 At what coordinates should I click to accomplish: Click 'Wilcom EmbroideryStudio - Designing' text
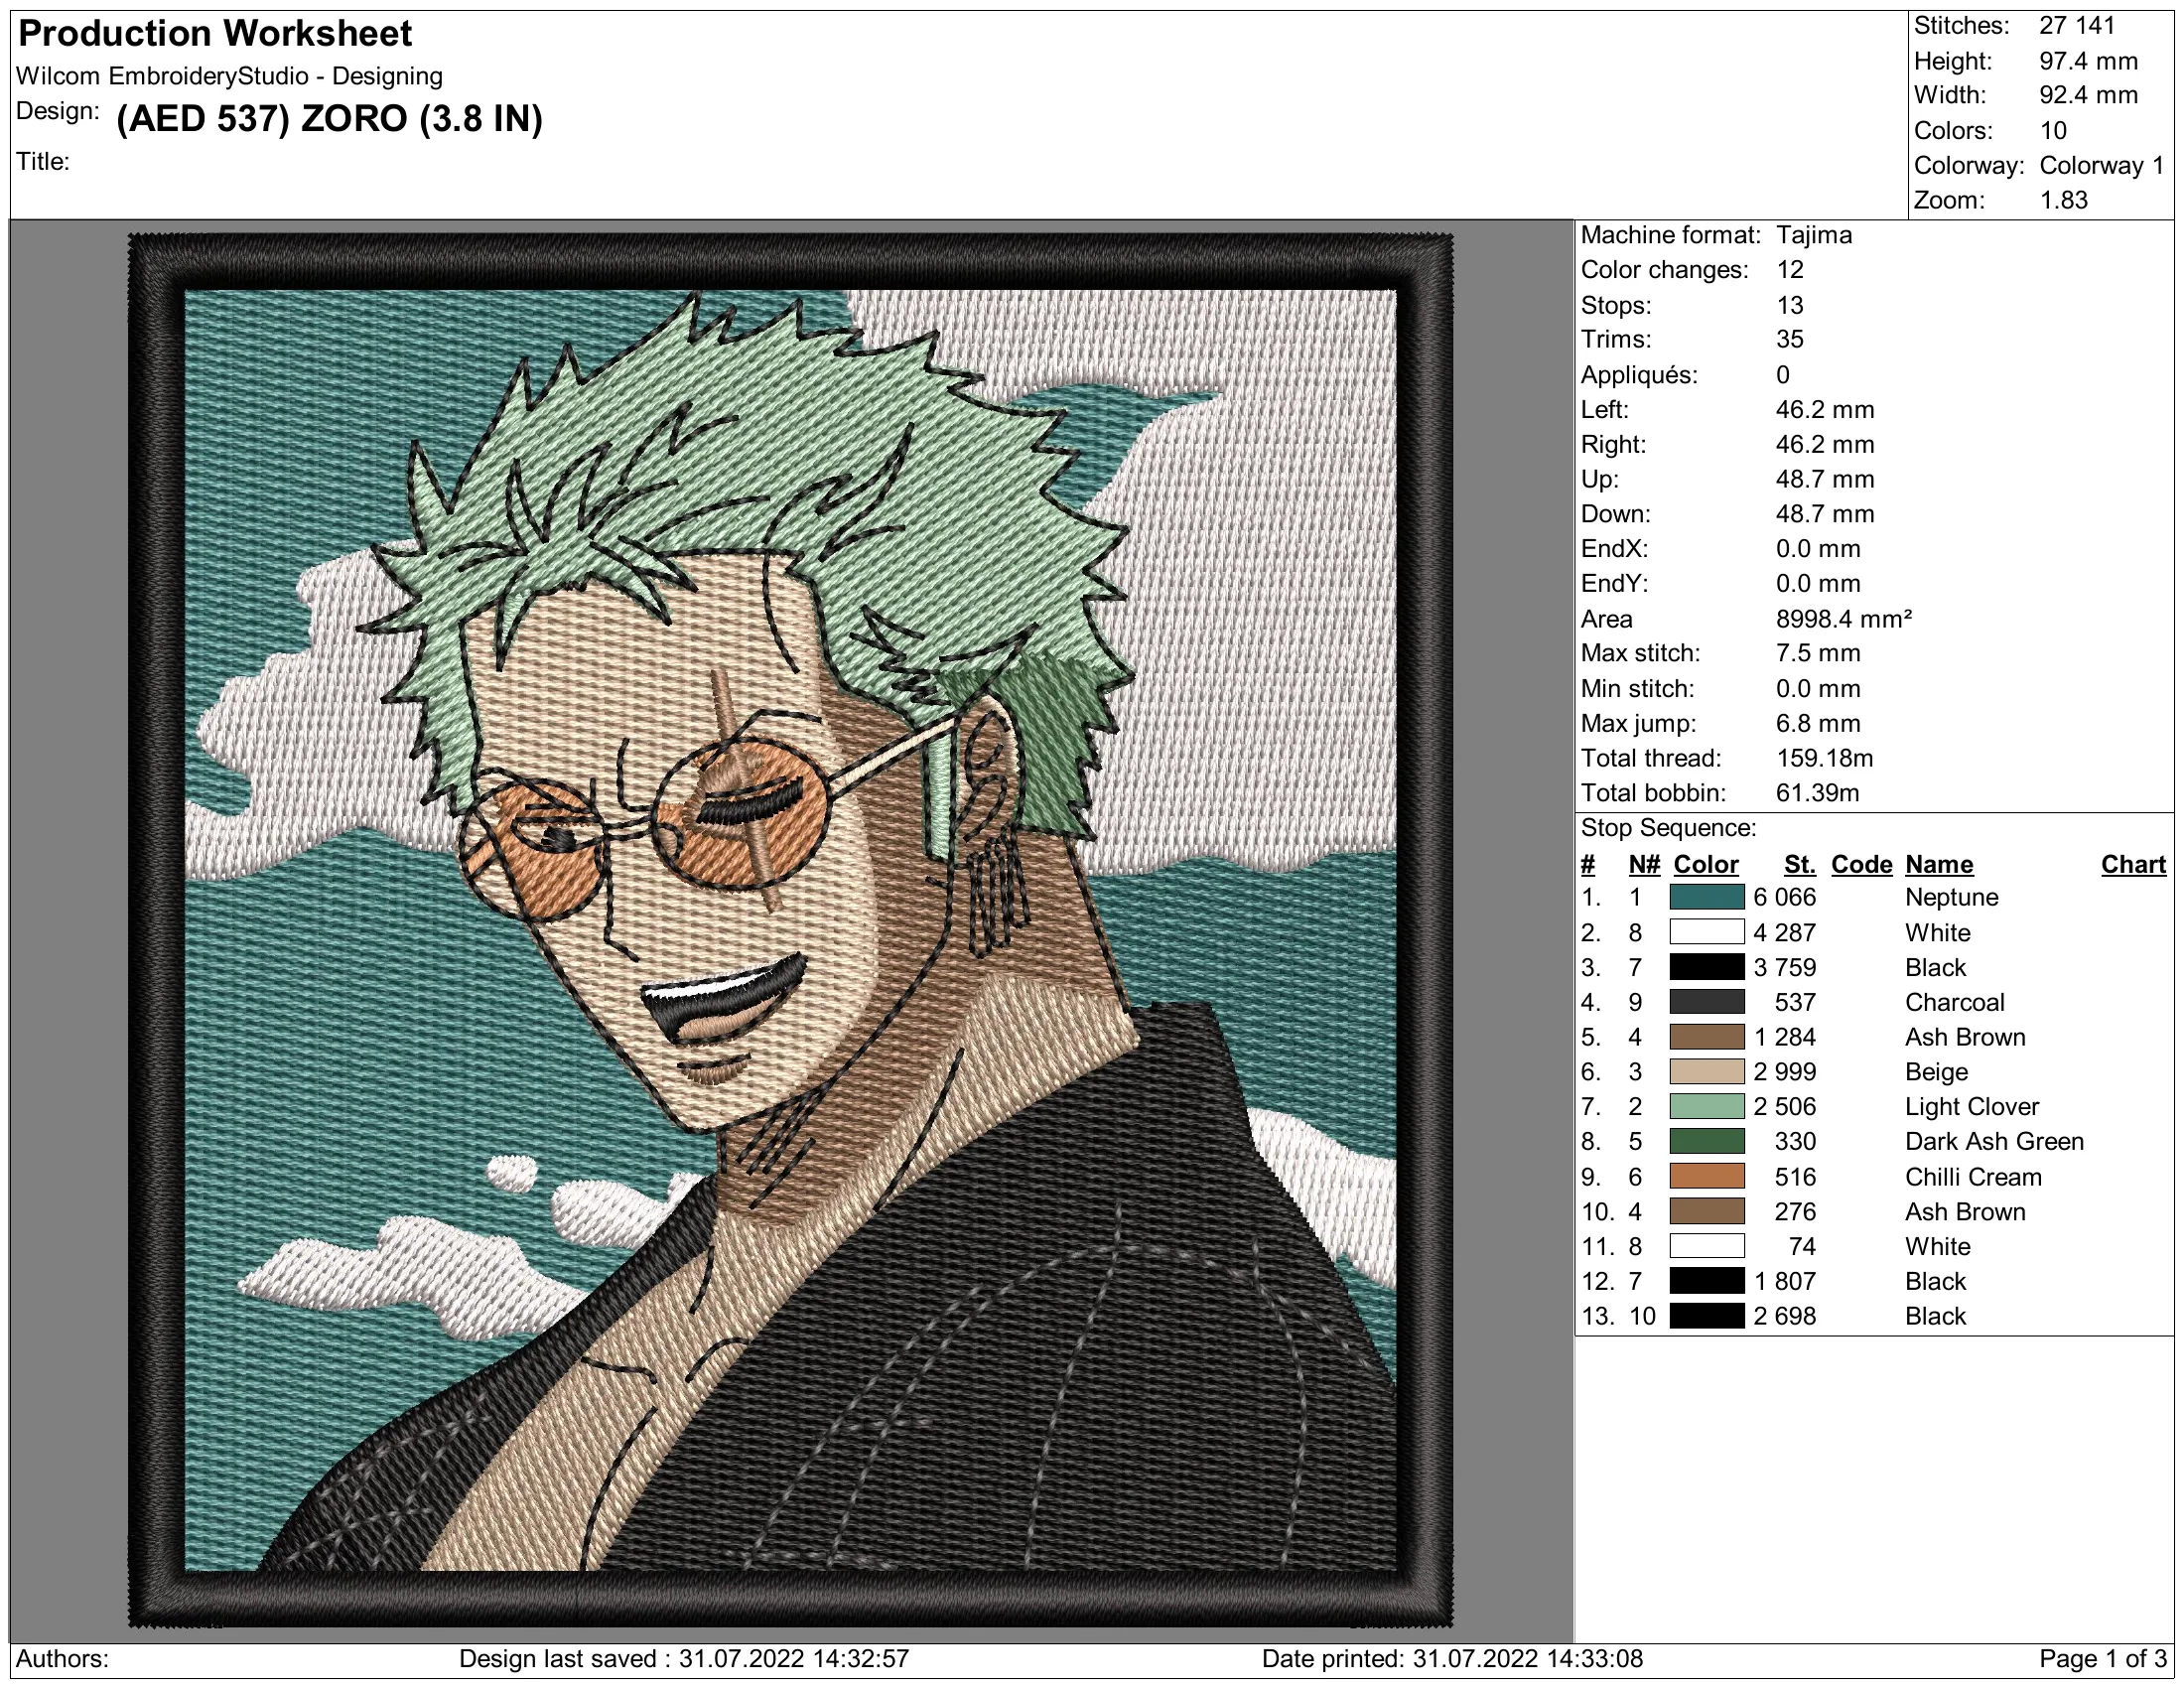(x=229, y=76)
